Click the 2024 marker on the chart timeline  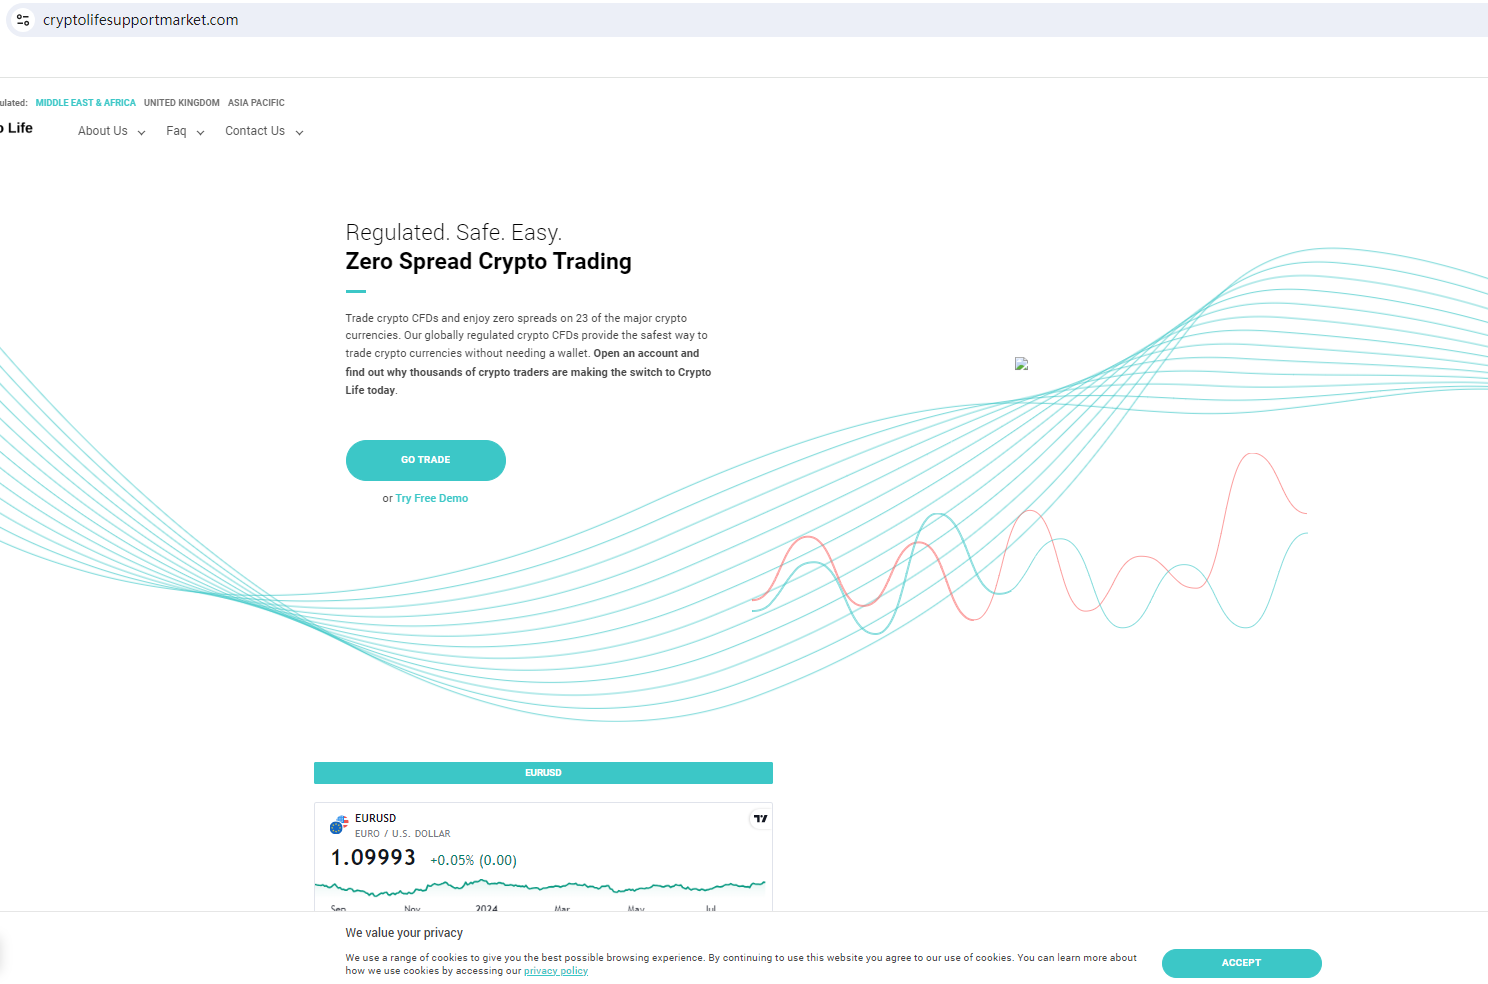(486, 908)
